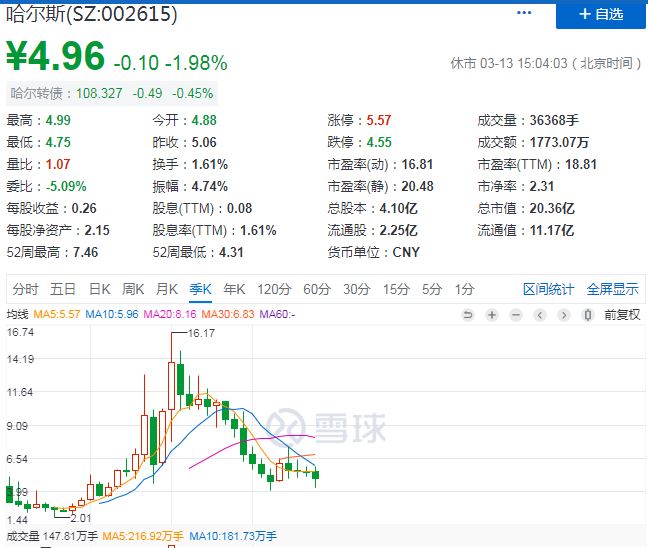
Task: Click the current price ¥4.96
Action: pos(55,56)
